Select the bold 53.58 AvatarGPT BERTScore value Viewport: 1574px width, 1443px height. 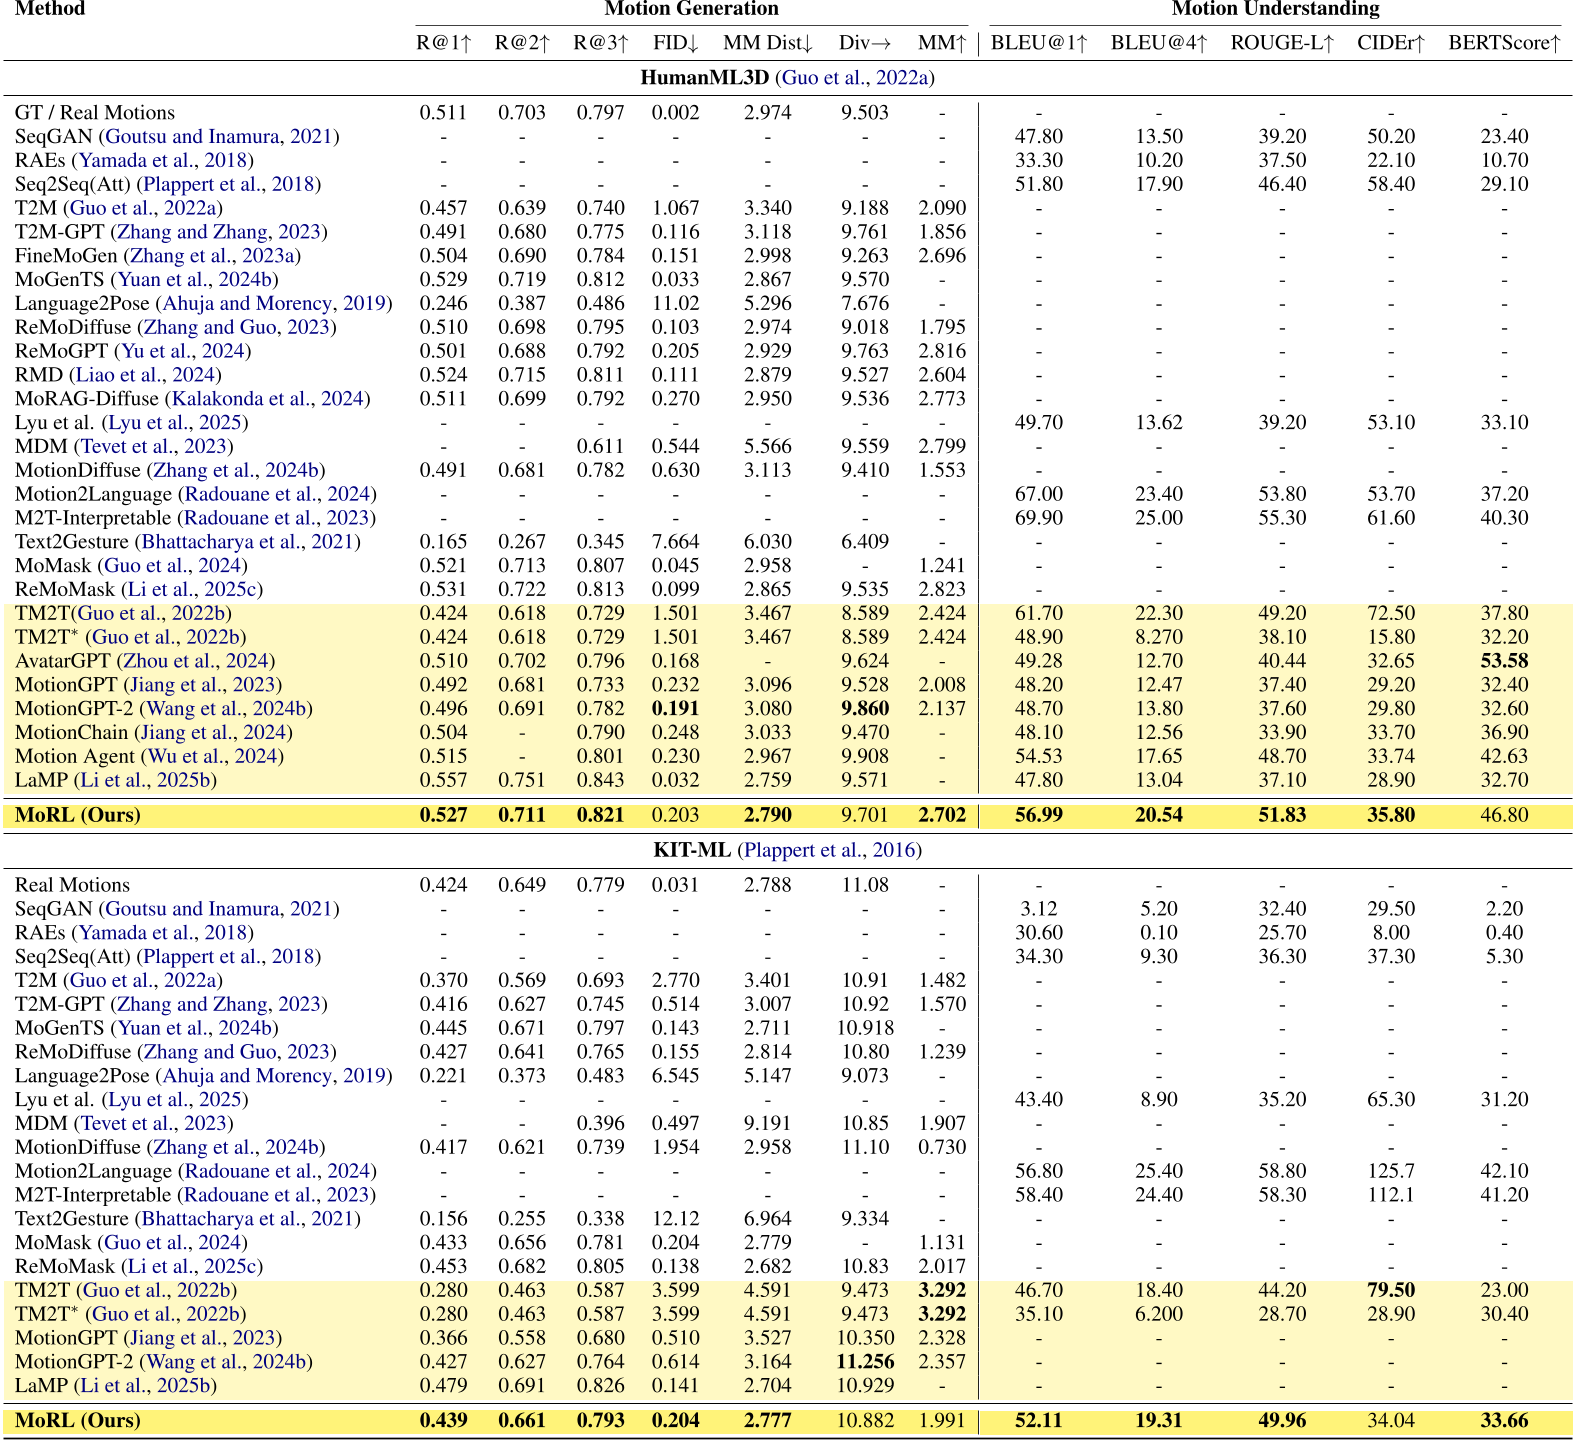1504,661
